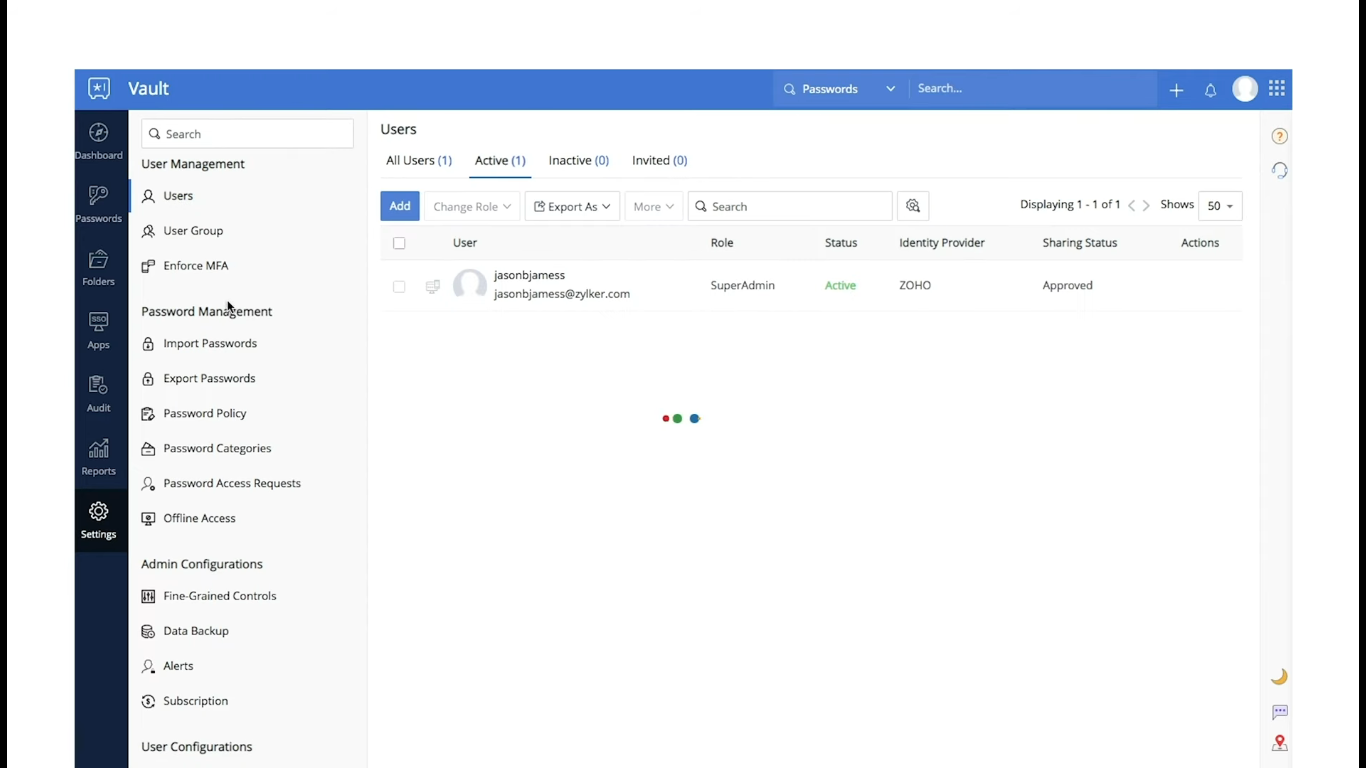Go to Folders in left navigation
Screen dimensions: 1366x768
click(x=98, y=267)
